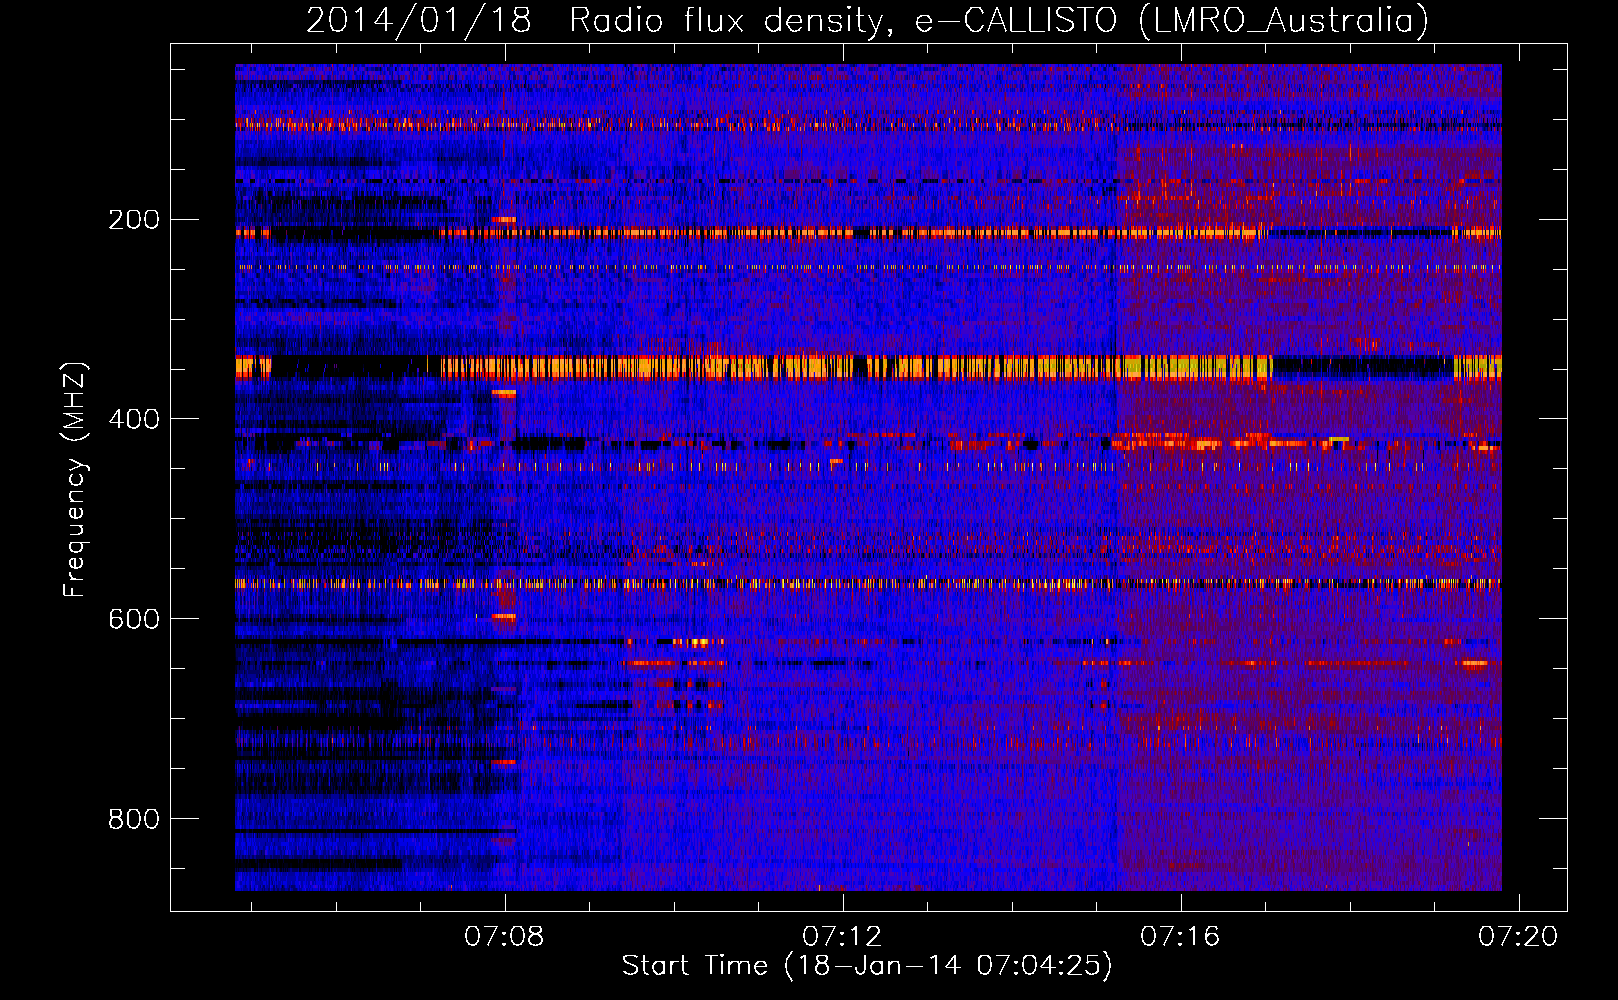The width and height of the screenshot is (1618, 1000).
Task: Click the 800 frequency tick label
Action: tap(134, 819)
